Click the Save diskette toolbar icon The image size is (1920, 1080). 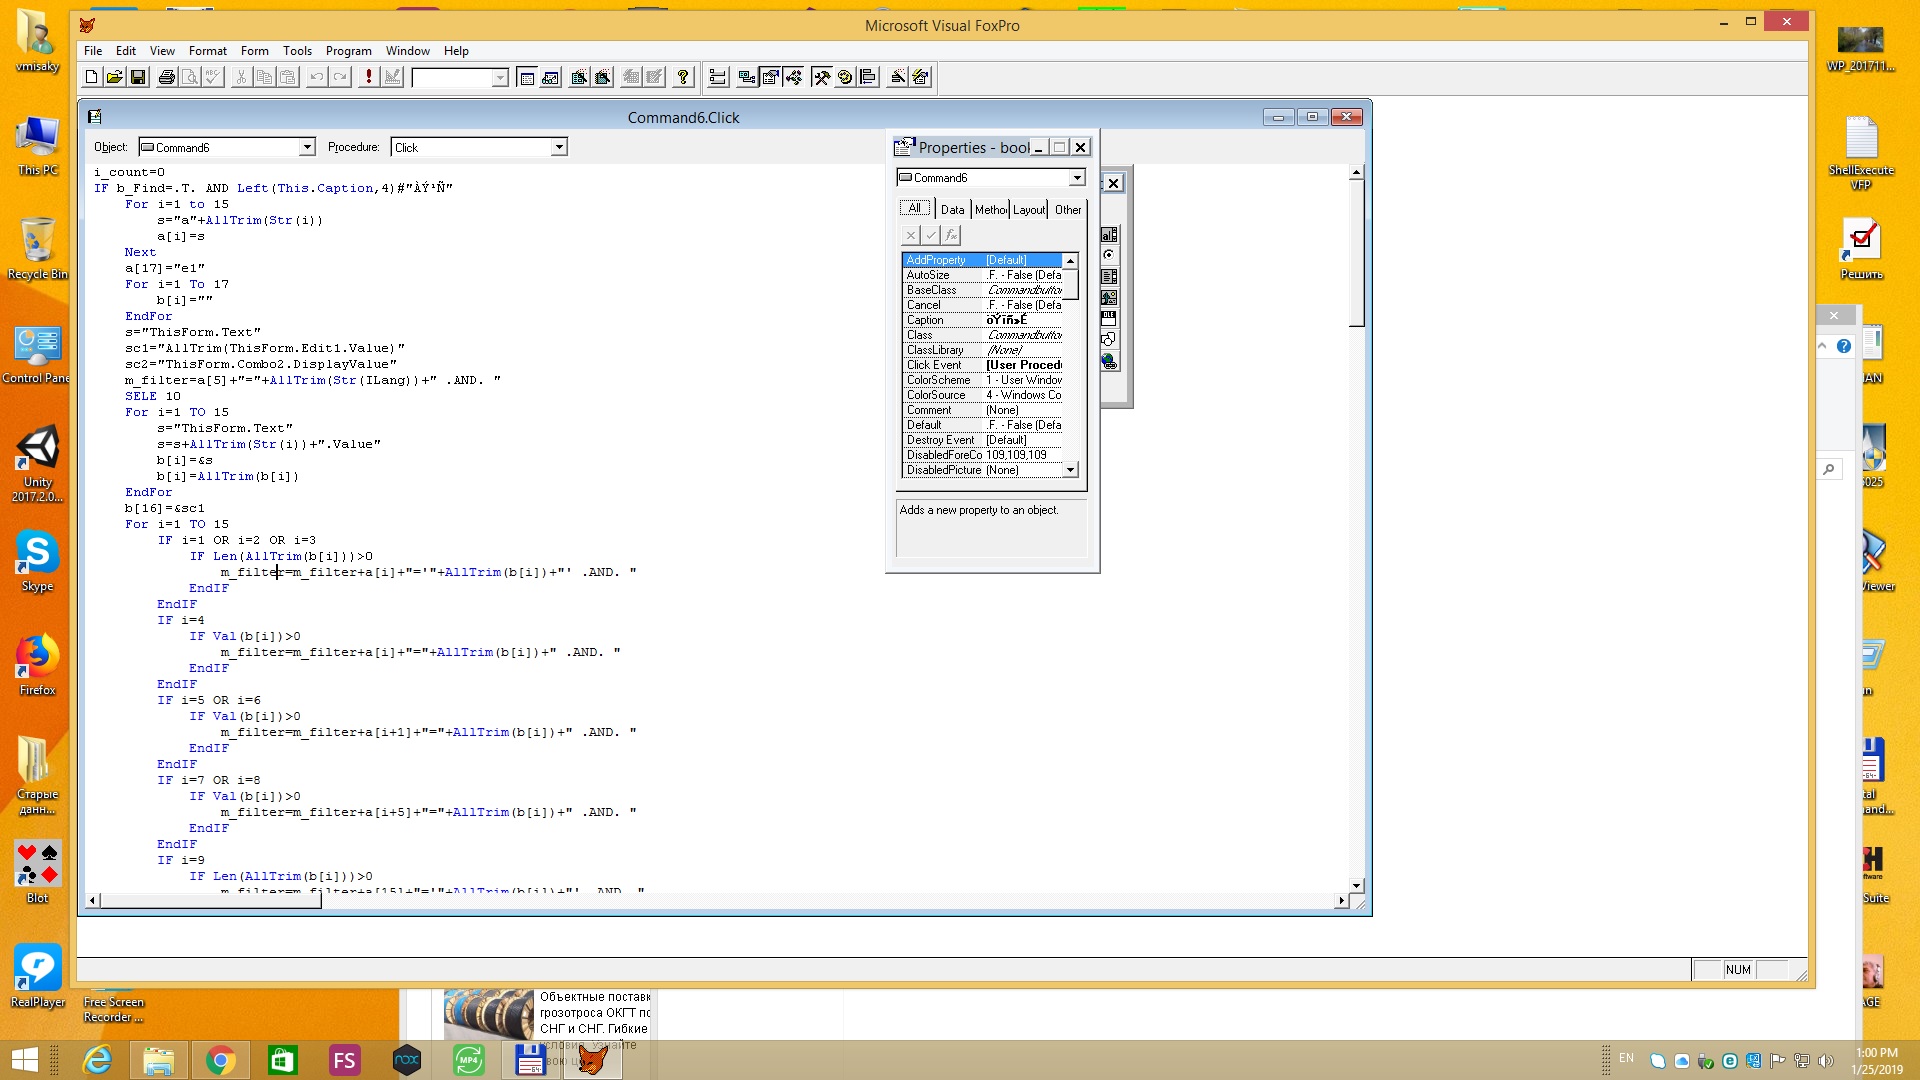[x=139, y=77]
